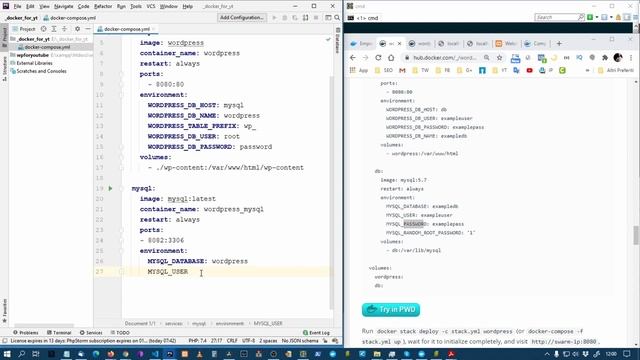Click mysql breadcrumb in editor footer
Image resolution: width=640 pixels, height=360 pixels.
pos(199,323)
